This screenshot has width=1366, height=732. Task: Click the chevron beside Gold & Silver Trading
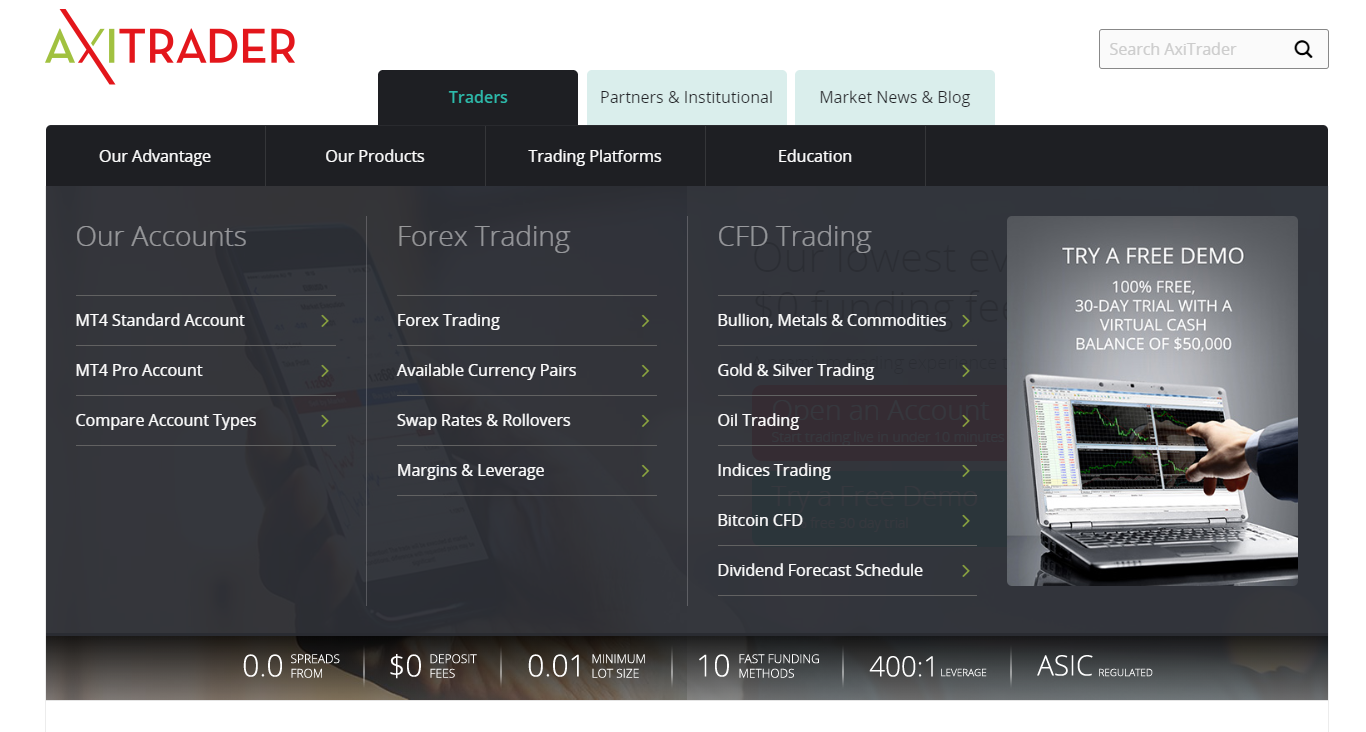point(966,371)
